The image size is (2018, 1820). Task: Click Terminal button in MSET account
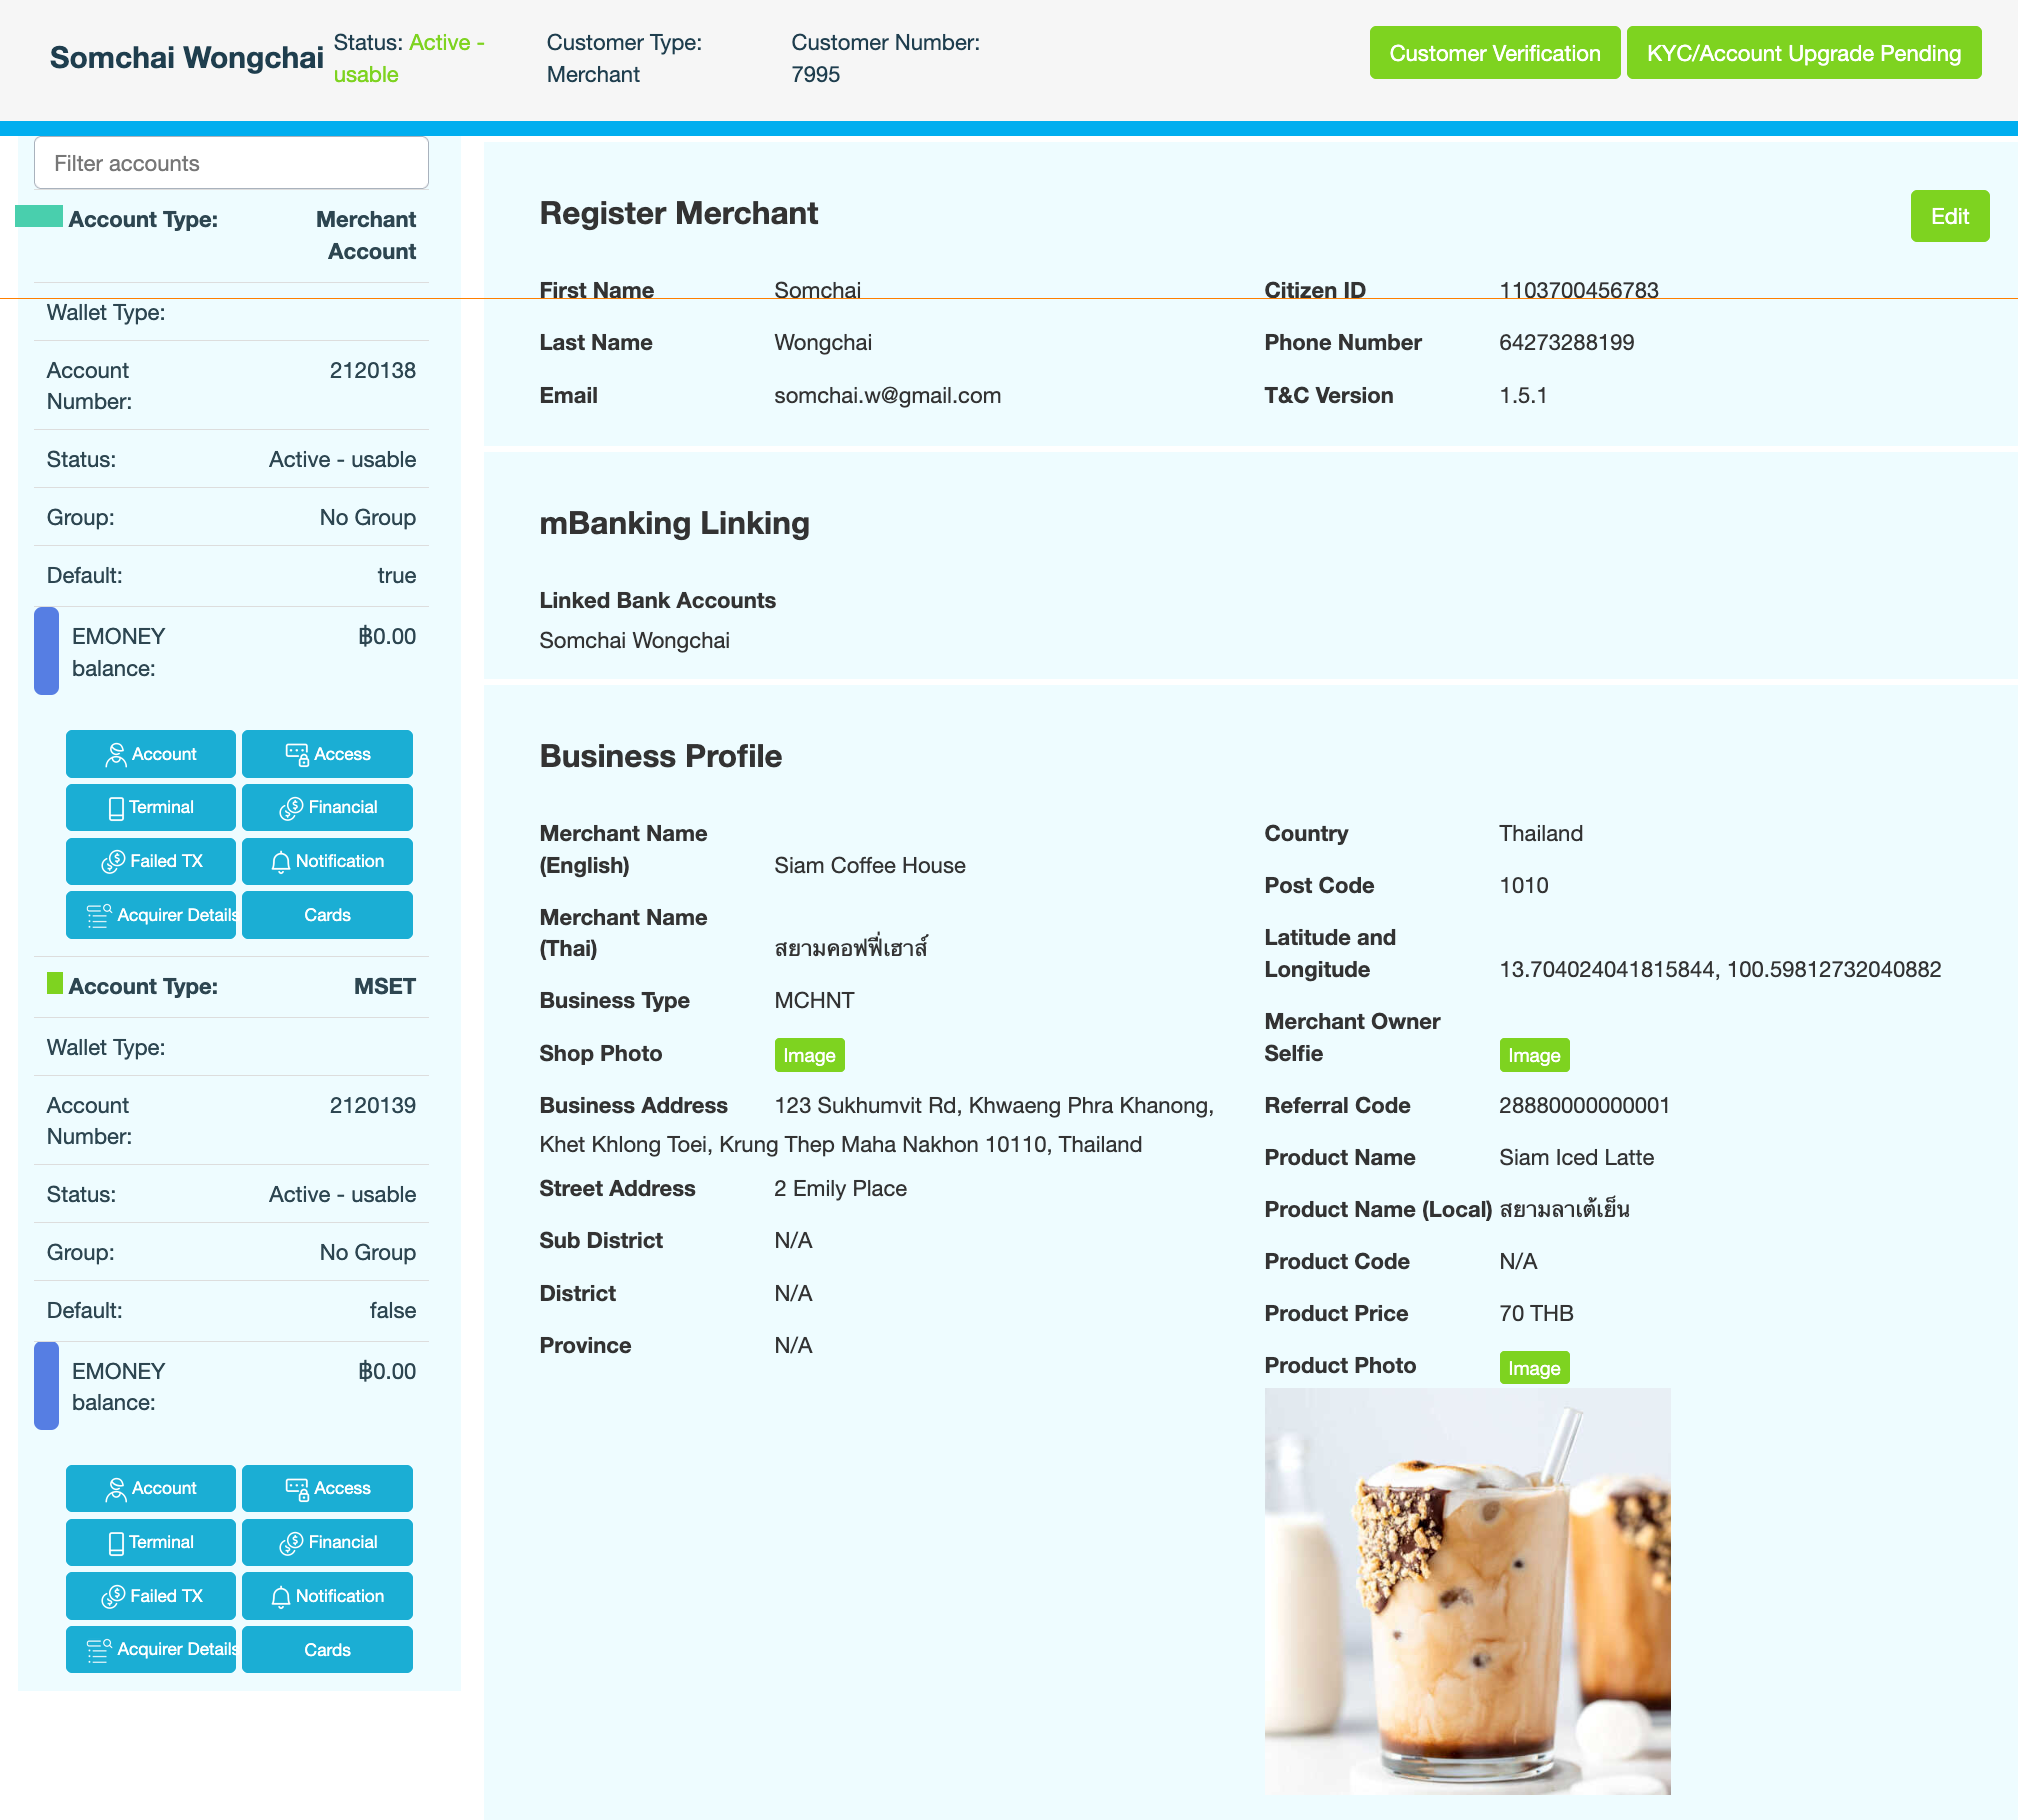(151, 1542)
